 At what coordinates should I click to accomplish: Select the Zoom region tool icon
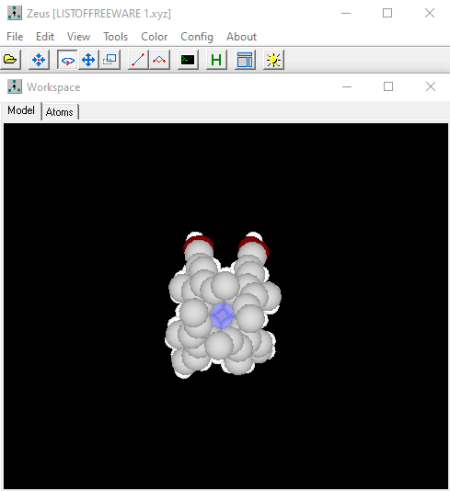point(110,60)
